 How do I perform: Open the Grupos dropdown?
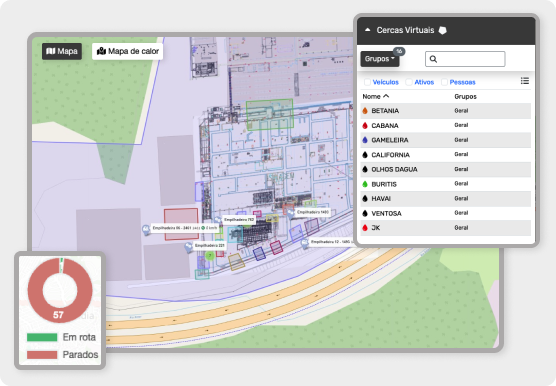point(380,59)
